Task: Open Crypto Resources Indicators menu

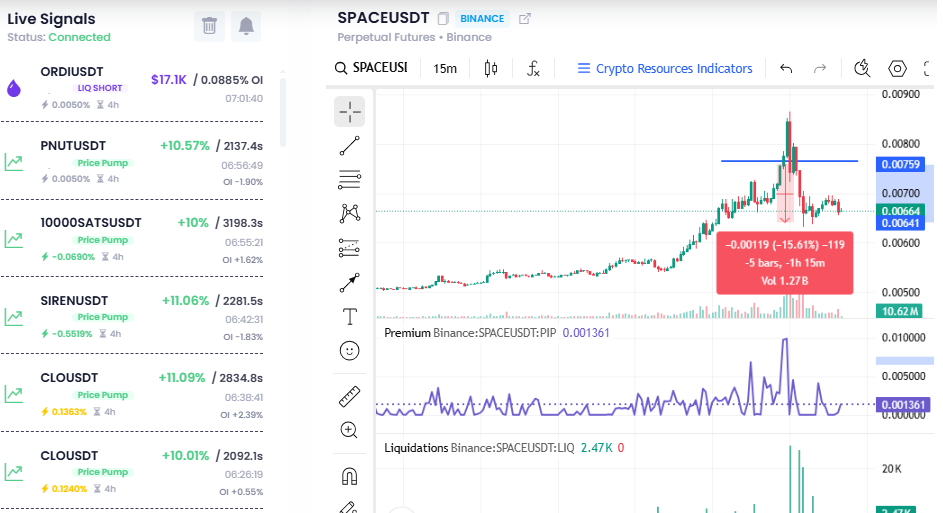Action: tap(665, 69)
